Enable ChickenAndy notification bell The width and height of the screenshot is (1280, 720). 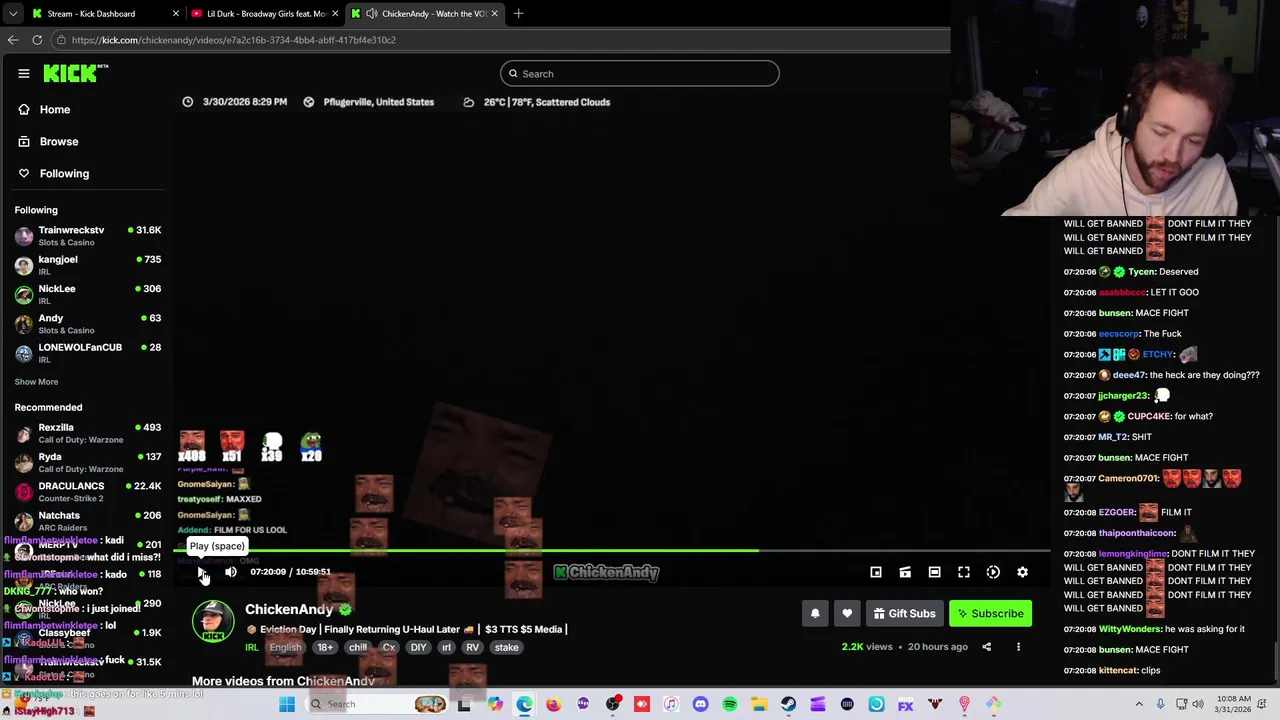pyautogui.click(x=815, y=614)
